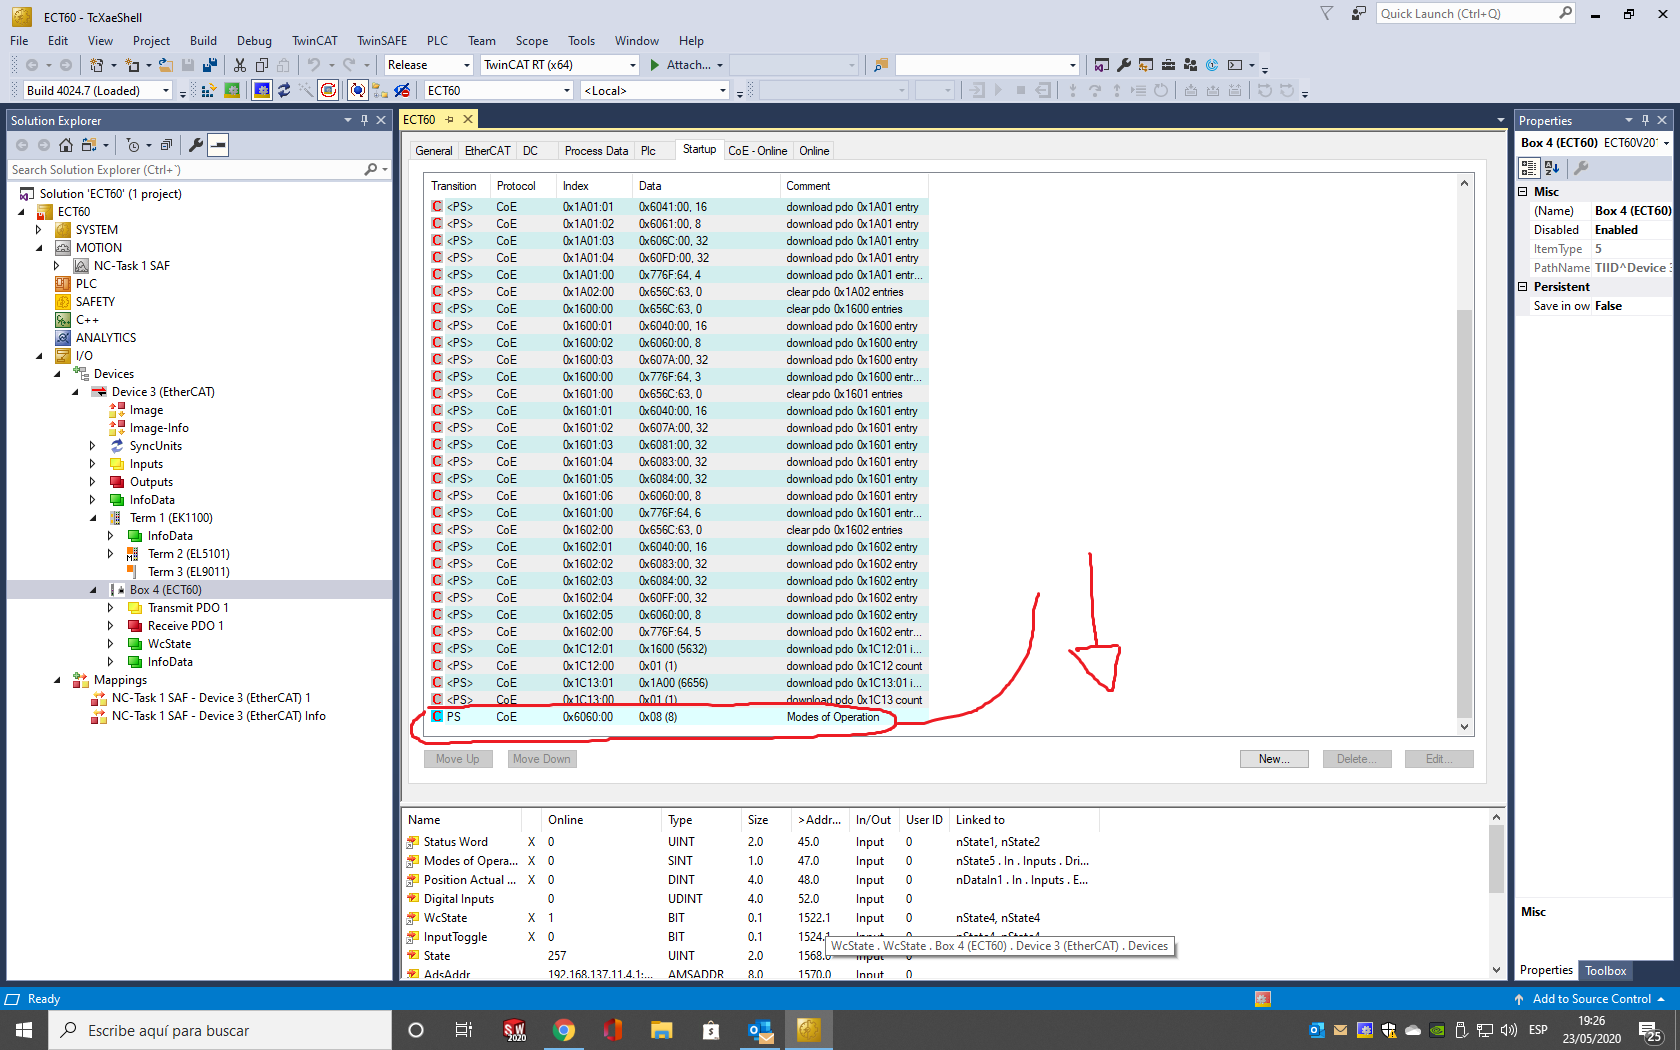Toggle Preview Selected Items in Solution Explorer
This screenshot has width=1680, height=1050.
[218, 145]
